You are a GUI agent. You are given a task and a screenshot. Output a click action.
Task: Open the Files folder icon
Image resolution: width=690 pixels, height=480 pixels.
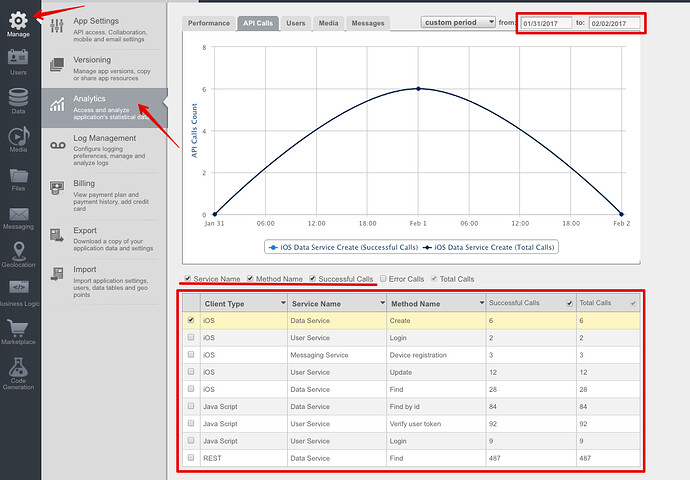tap(19, 176)
